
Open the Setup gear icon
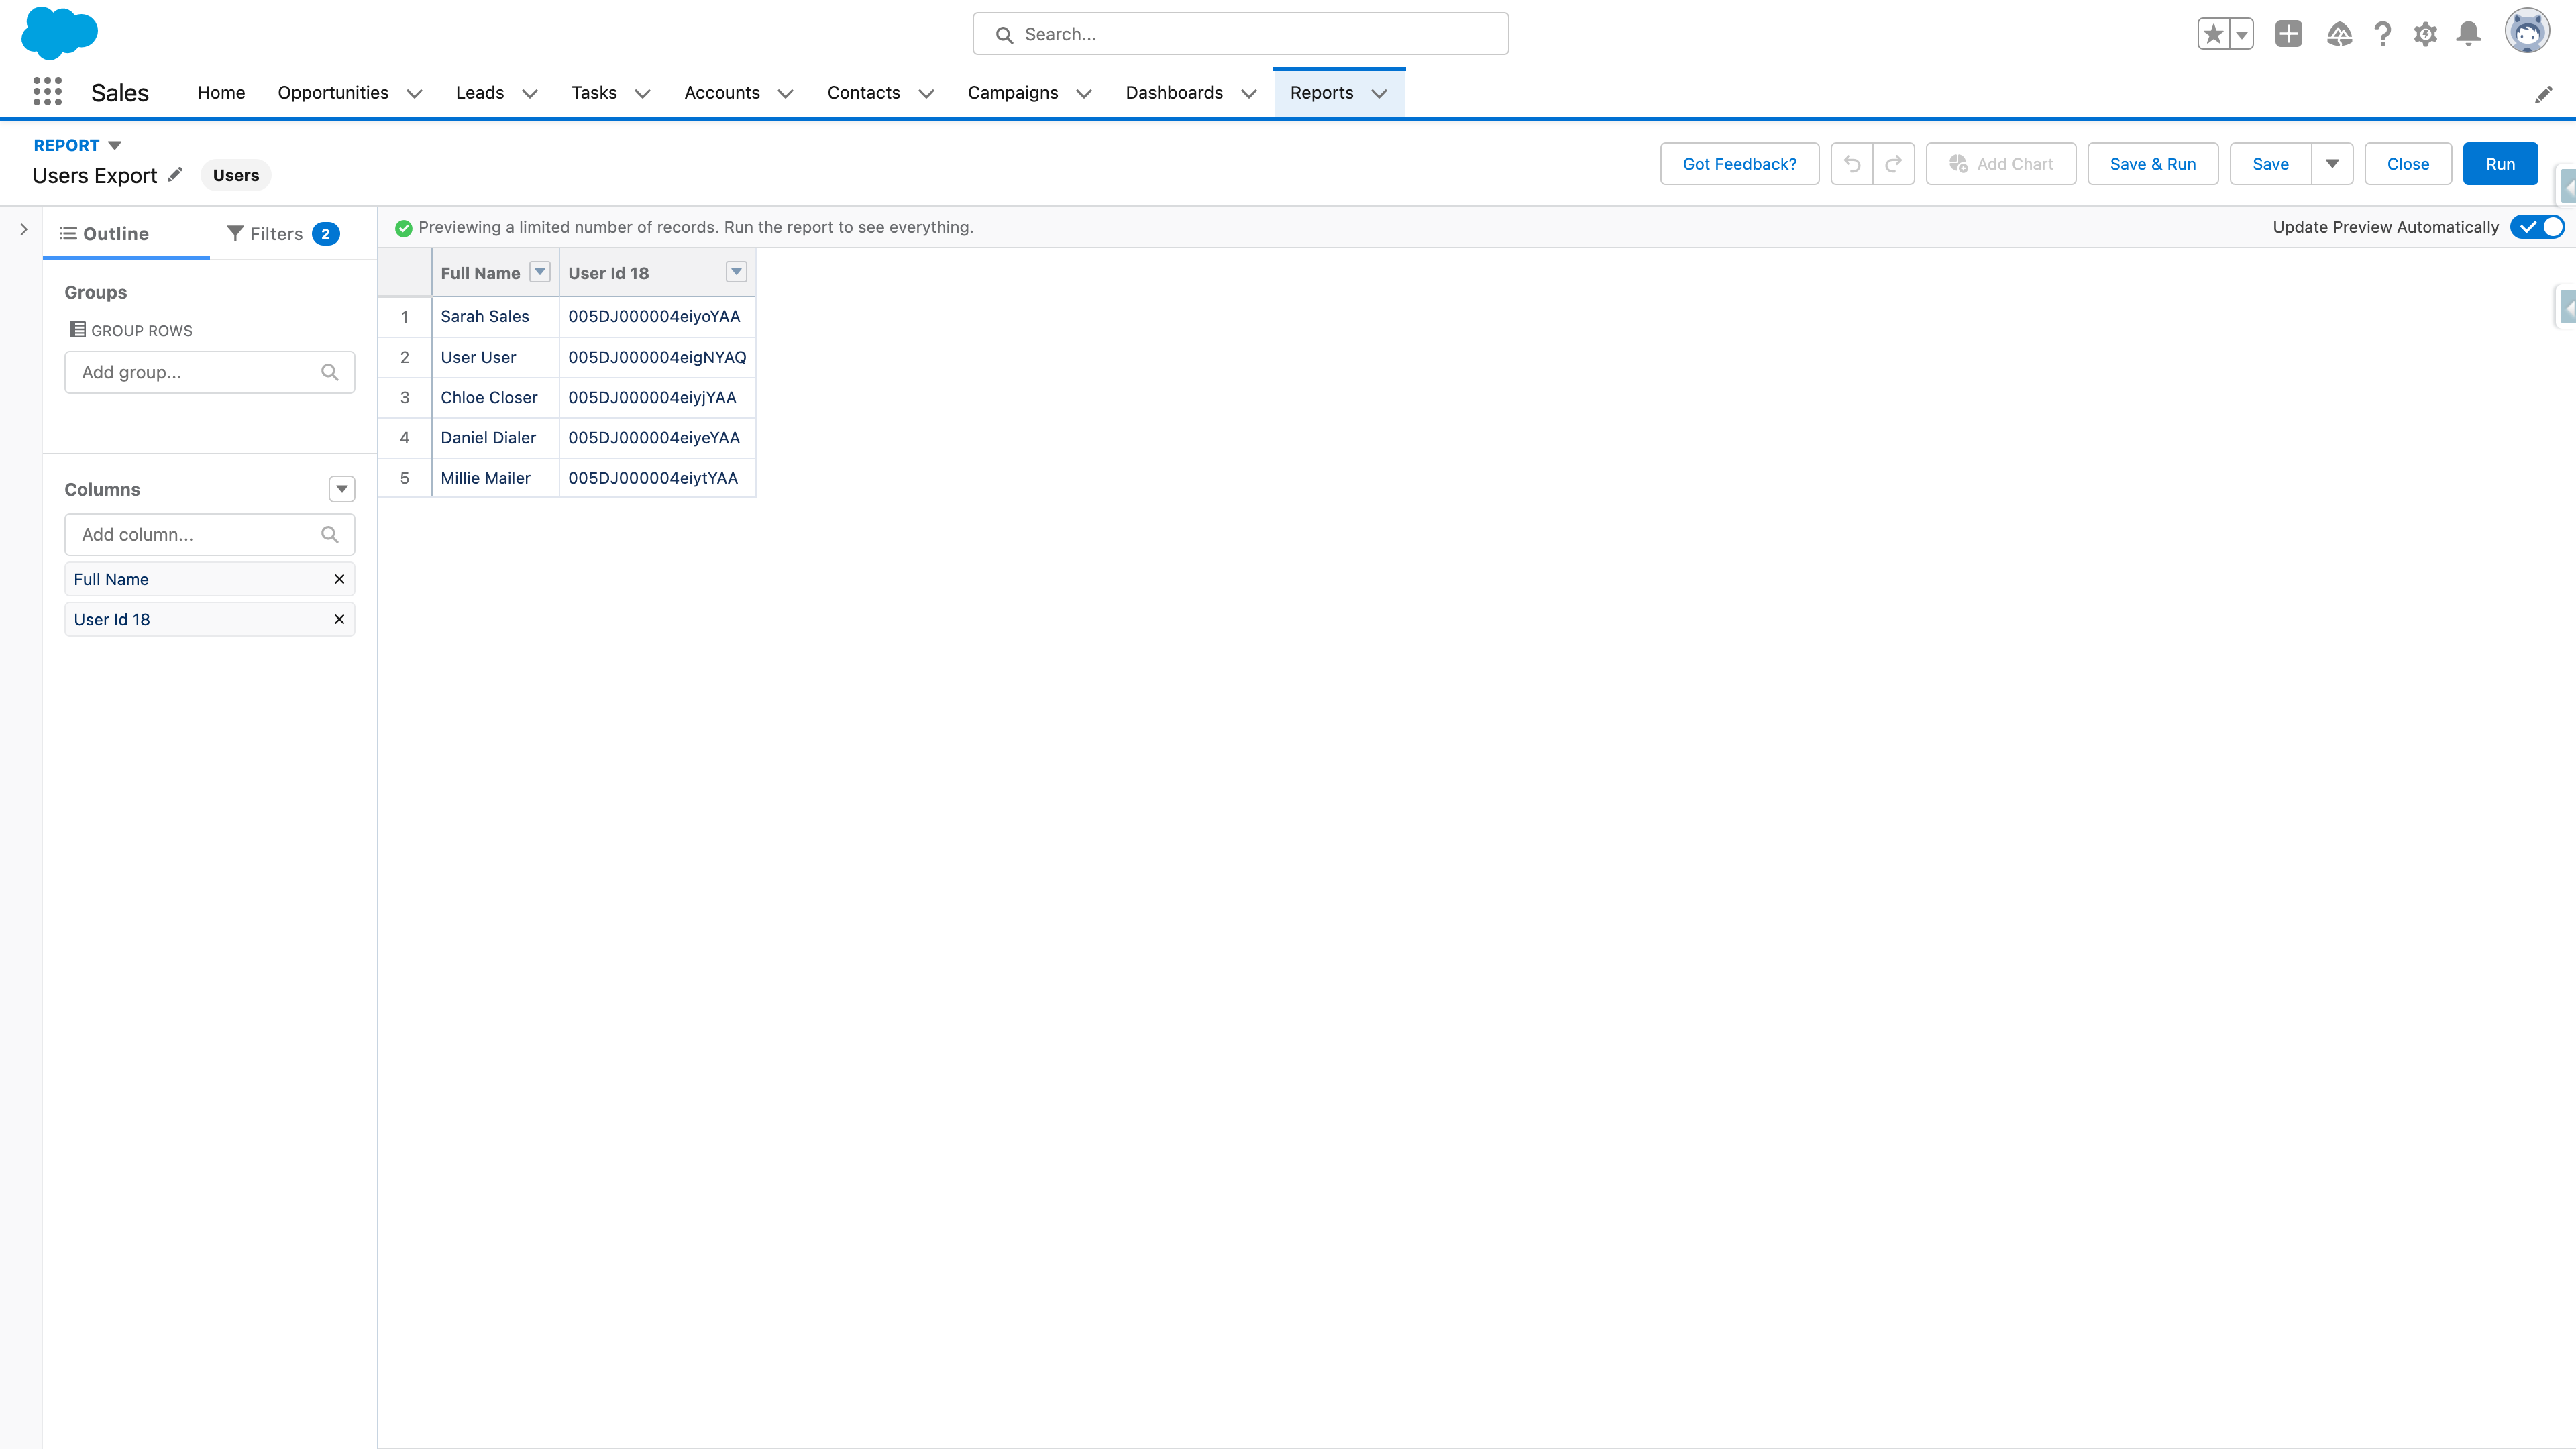tap(2425, 33)
